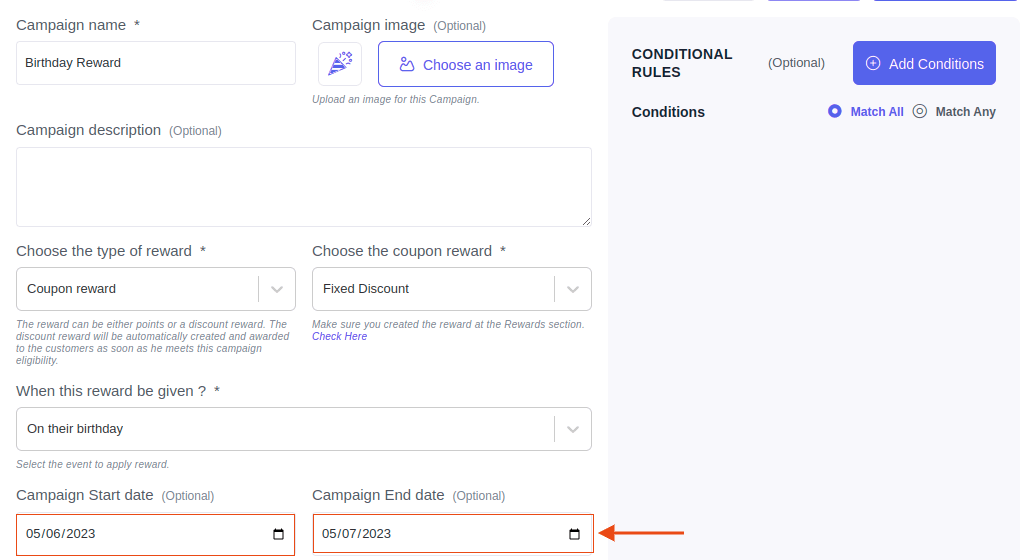Image resolution: width=1031 pixels, height=560 pixels.
Task: Click the picture icon in Choose an image
Action: [407, 64]
